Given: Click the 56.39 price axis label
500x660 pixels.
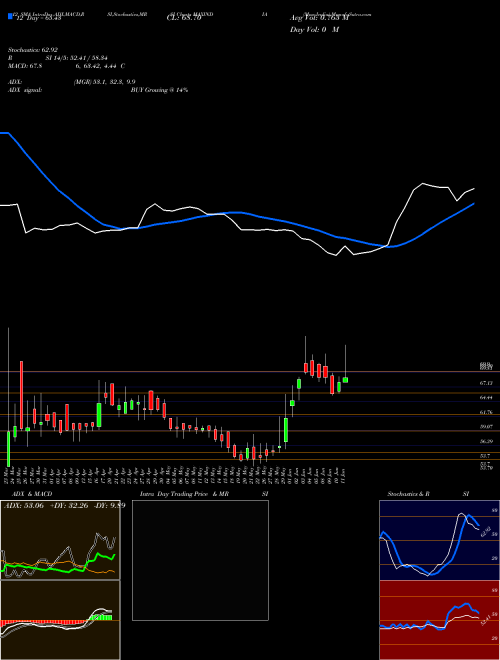Looking at the screenshot, I should pyautogui.click(x=486, y=441).
